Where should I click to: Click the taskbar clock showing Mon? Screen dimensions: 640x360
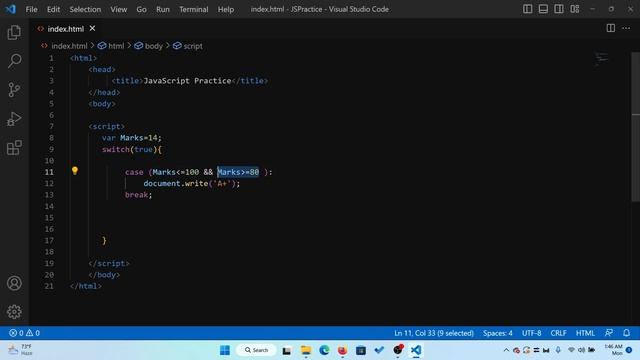click(613, 350)
